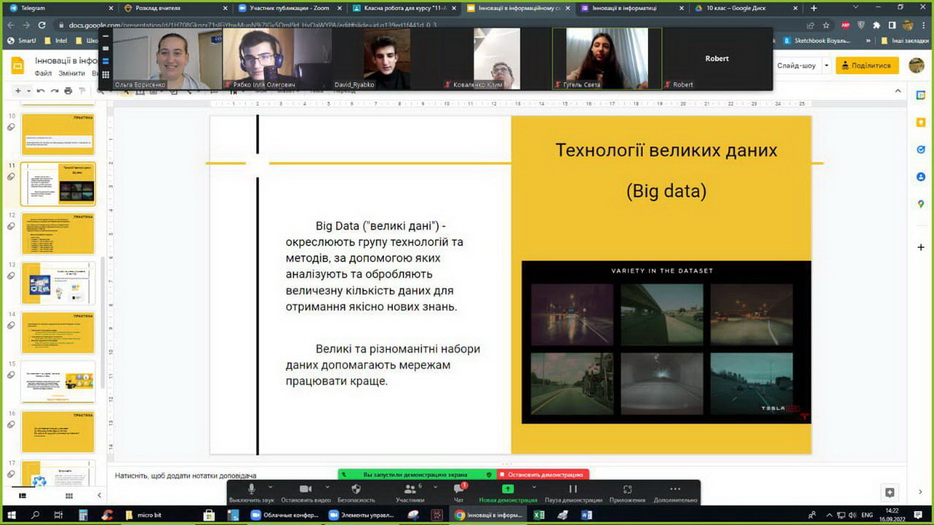
Task: Minimize Zoom video strip via dash icon
Action: [105, 36]
